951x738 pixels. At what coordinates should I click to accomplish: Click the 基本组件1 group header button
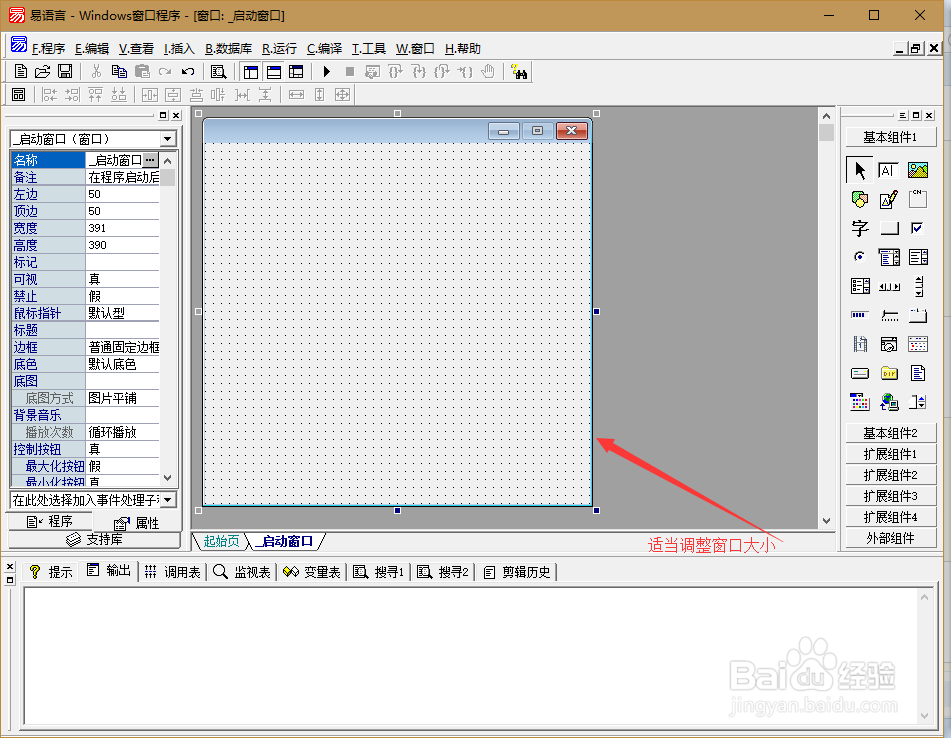coord(890,137)
